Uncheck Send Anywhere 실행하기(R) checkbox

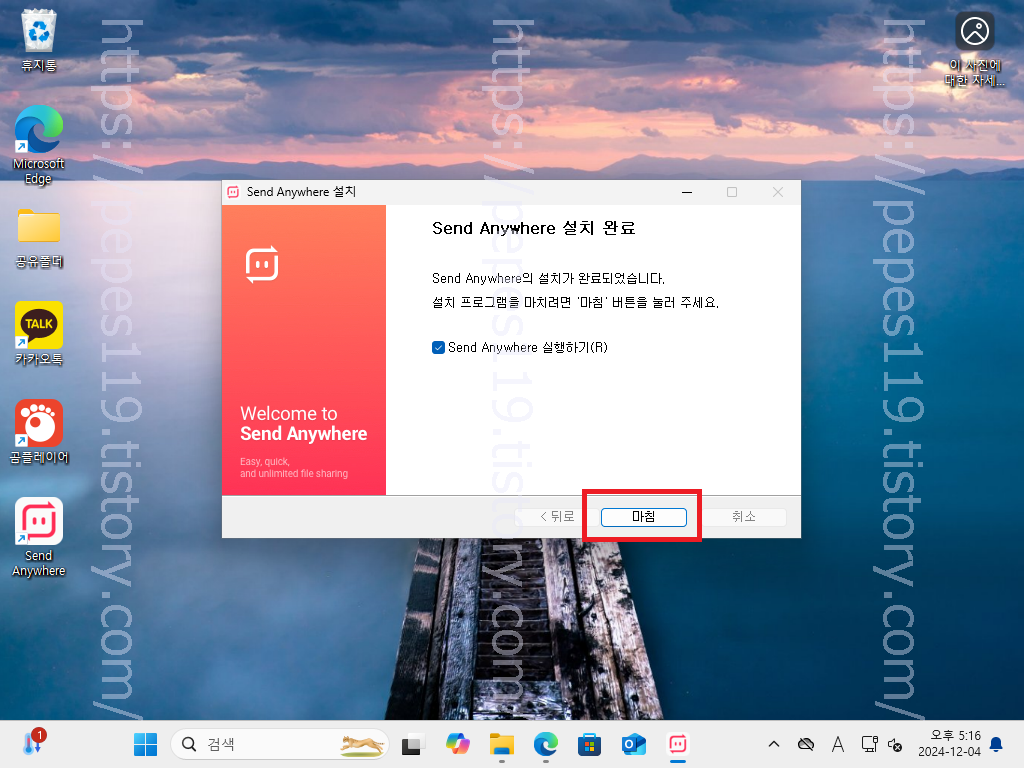point(438,347)
